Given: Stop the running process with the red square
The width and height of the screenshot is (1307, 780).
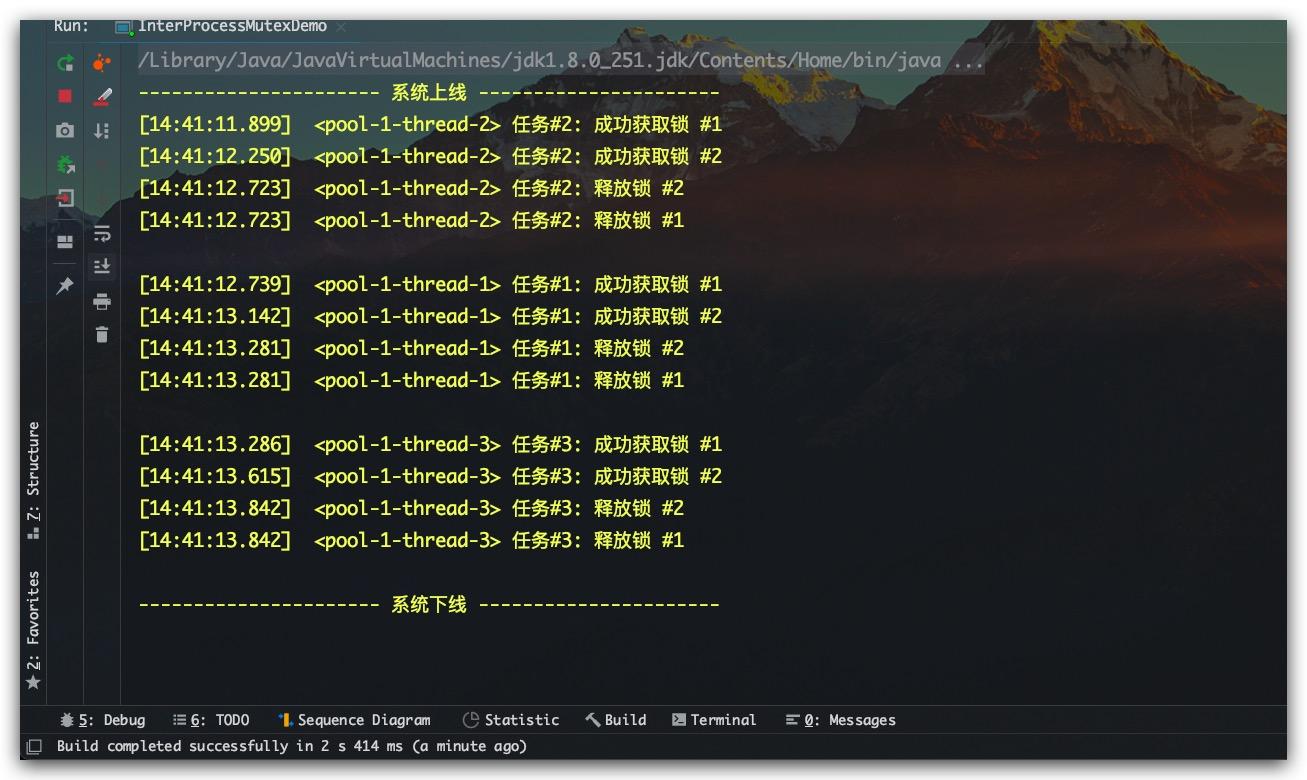Looking at the screenshot, I should [65, 96].
